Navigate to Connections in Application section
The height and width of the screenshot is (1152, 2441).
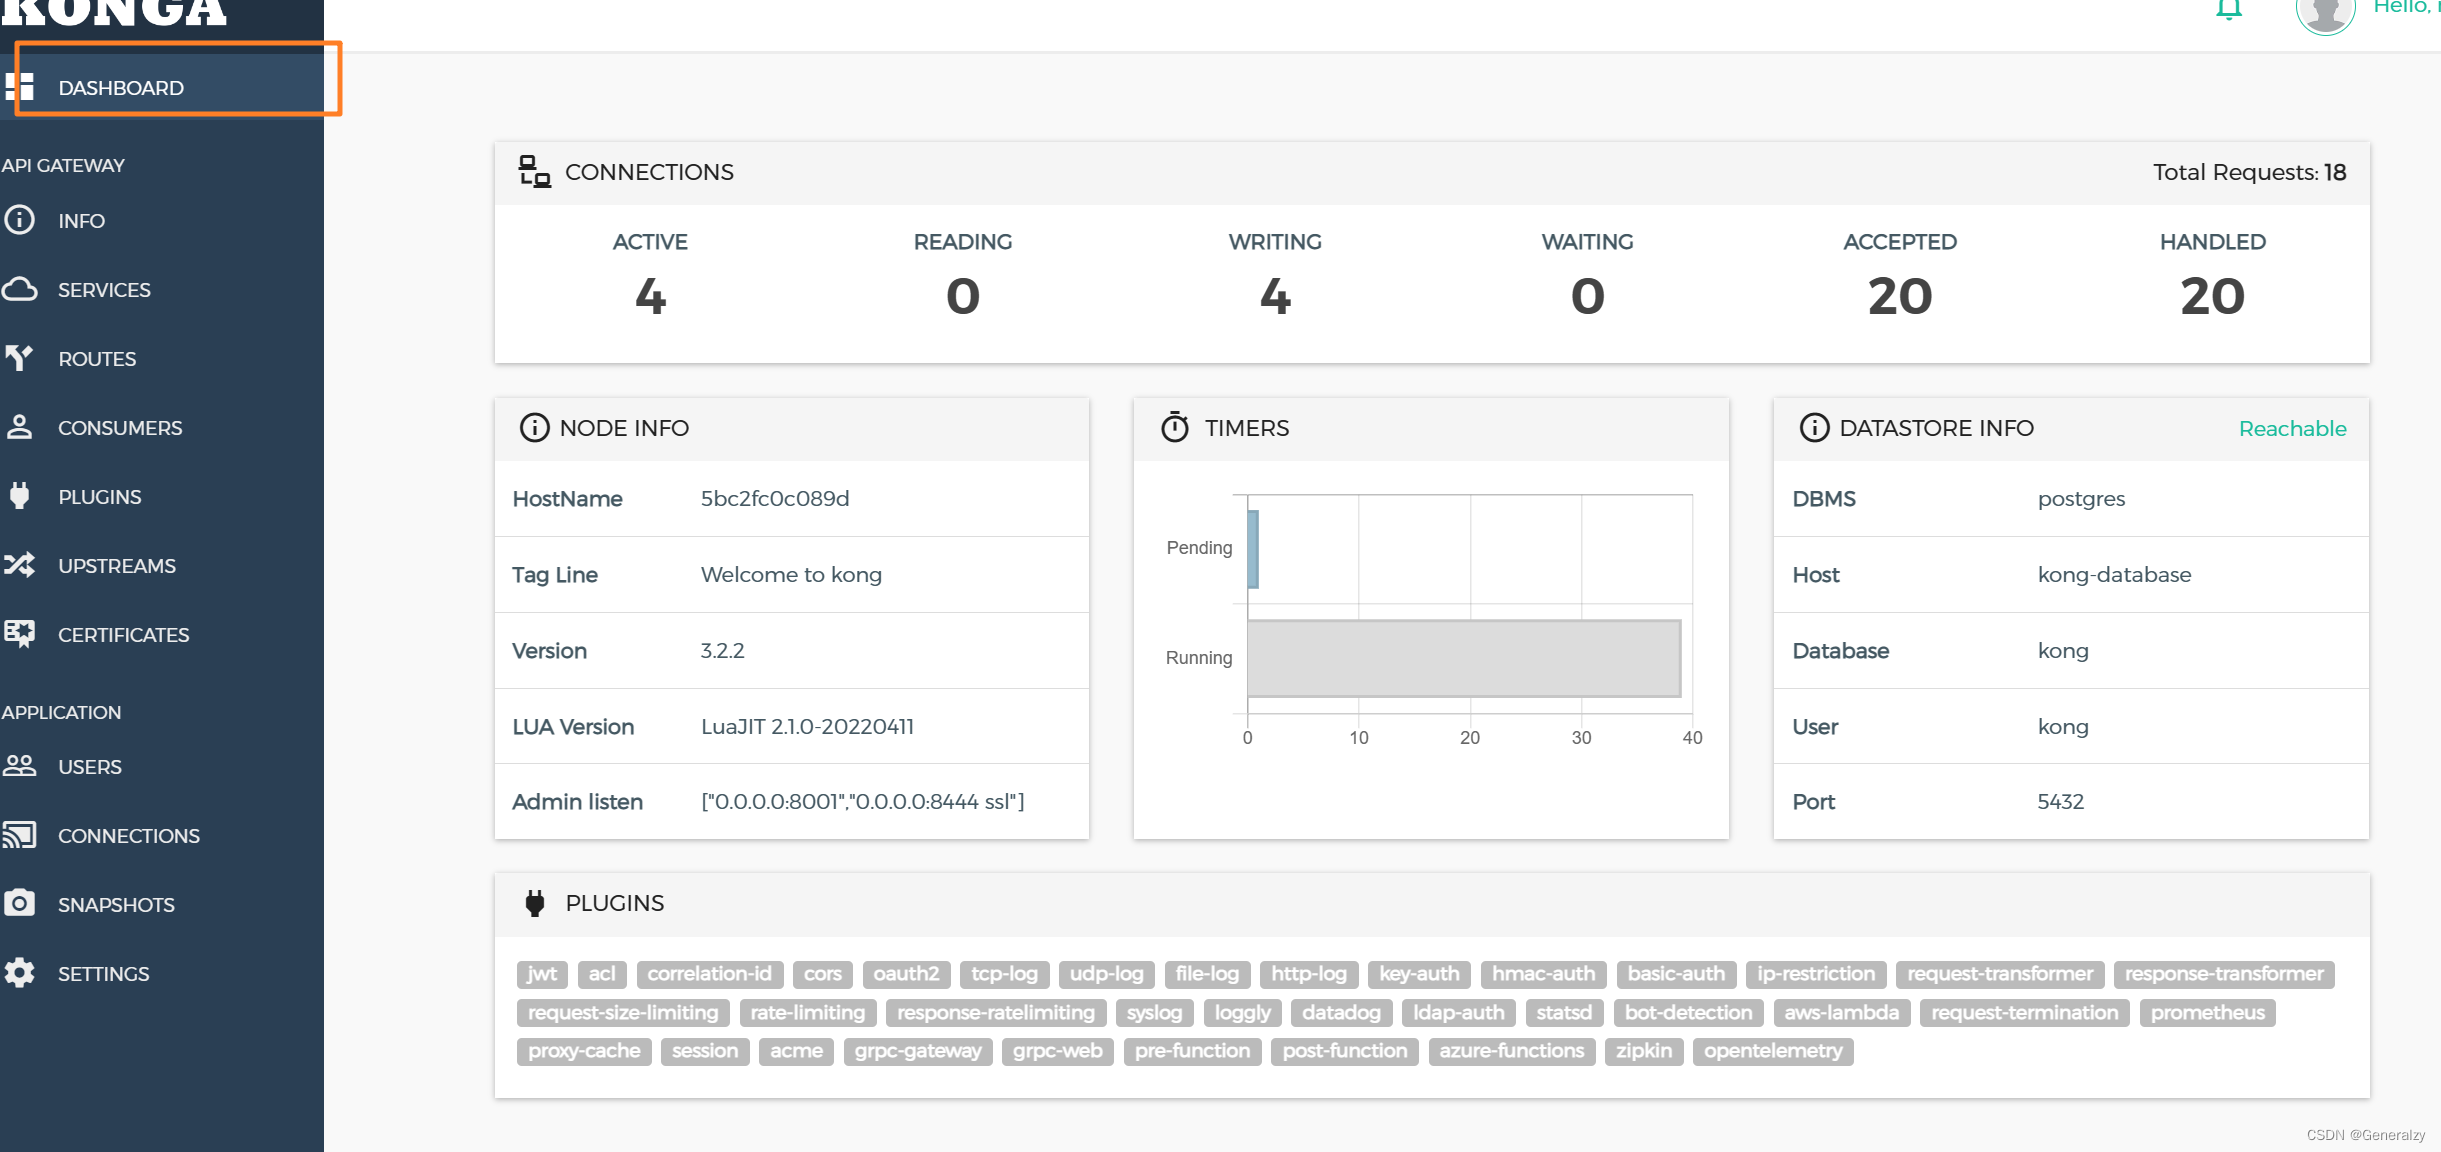pyautogui.click(x=129, y=836)
